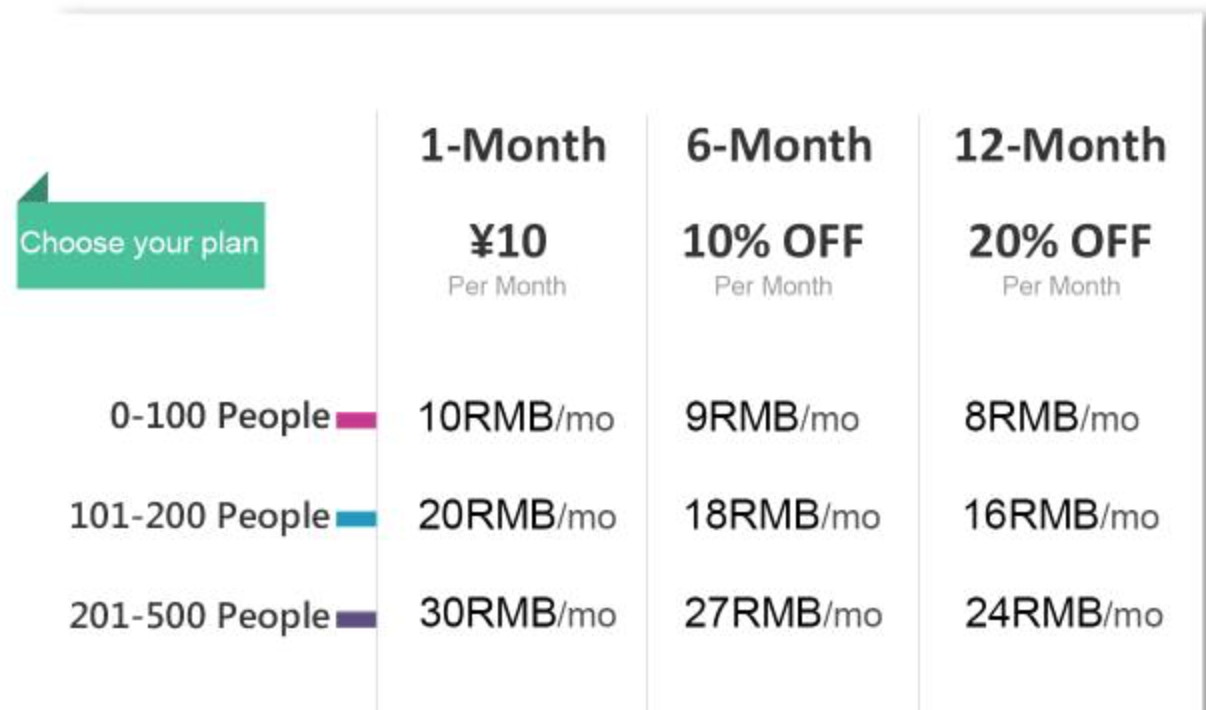
Task: Choose the 24RMB/mo price option
Action: [x=1064, y=613]
